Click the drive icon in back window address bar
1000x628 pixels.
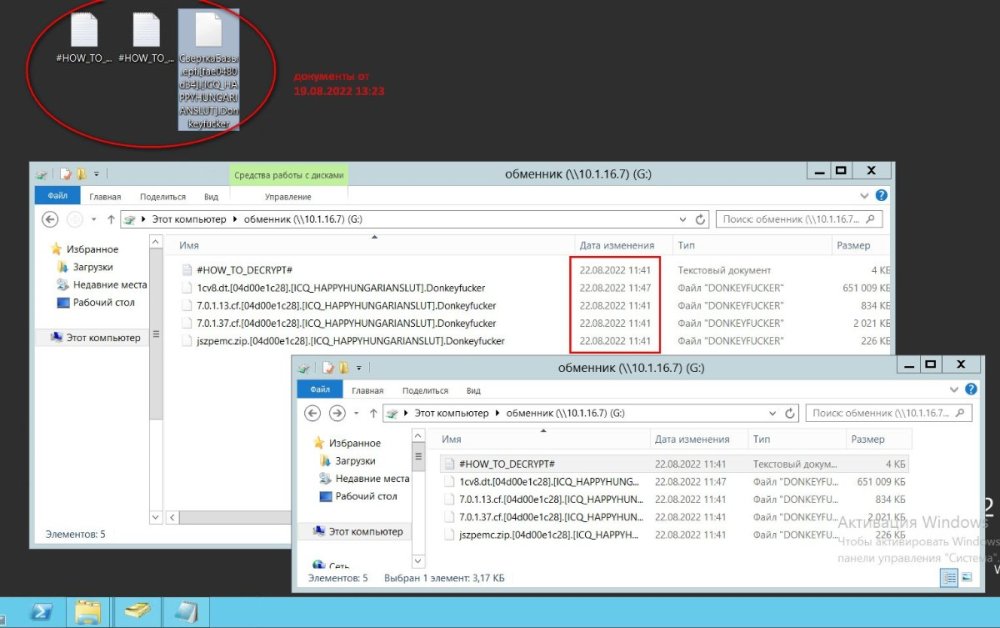(129, 219)
